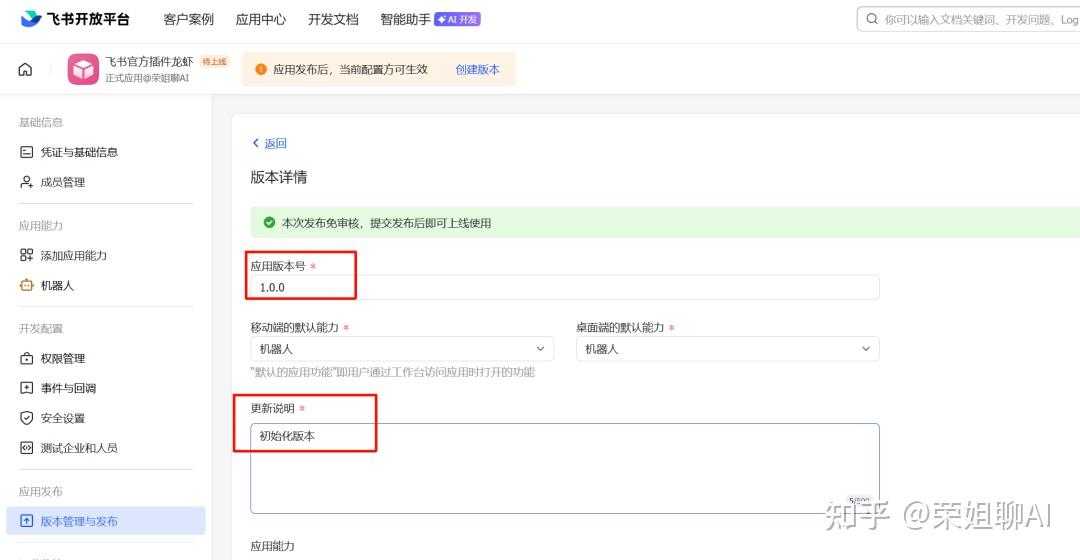Open the 应用中心 top menu
Viewport: 1080px width, 560px height.
(x=260, y=19)
